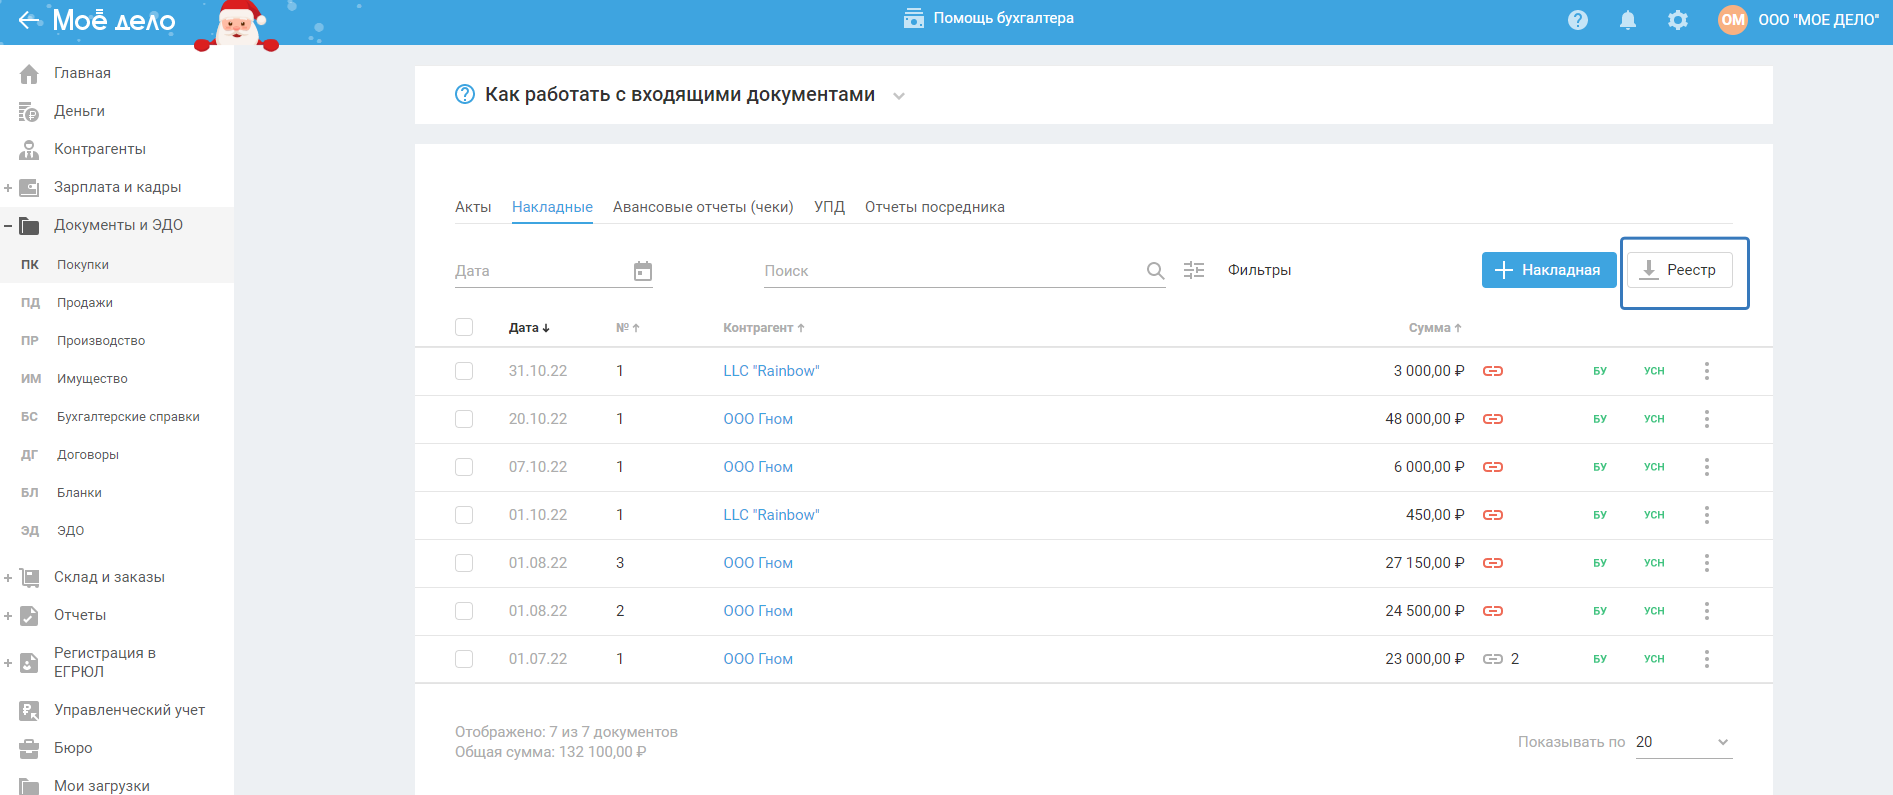Viewport: 1893px width, 795px height.
Task: Click link icon for 31.10.22 invoice
Action: [1493, 371]
